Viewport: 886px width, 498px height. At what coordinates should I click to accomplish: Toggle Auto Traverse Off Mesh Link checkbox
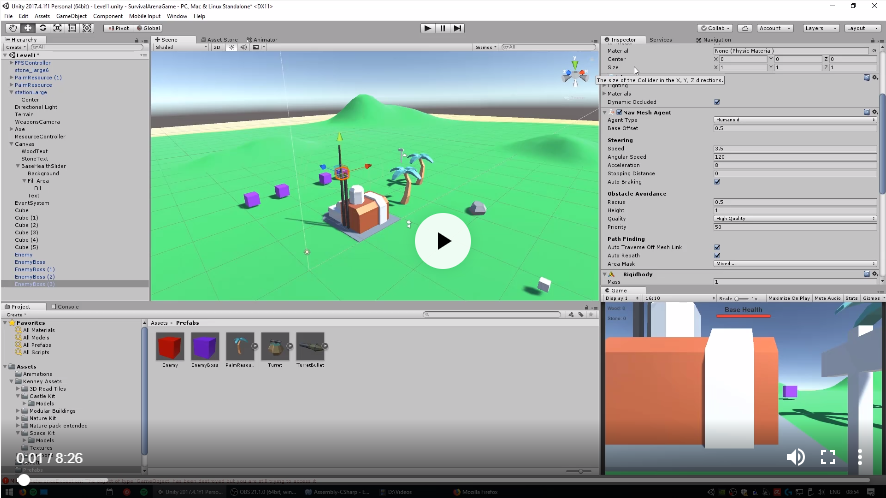coord(717,247)
